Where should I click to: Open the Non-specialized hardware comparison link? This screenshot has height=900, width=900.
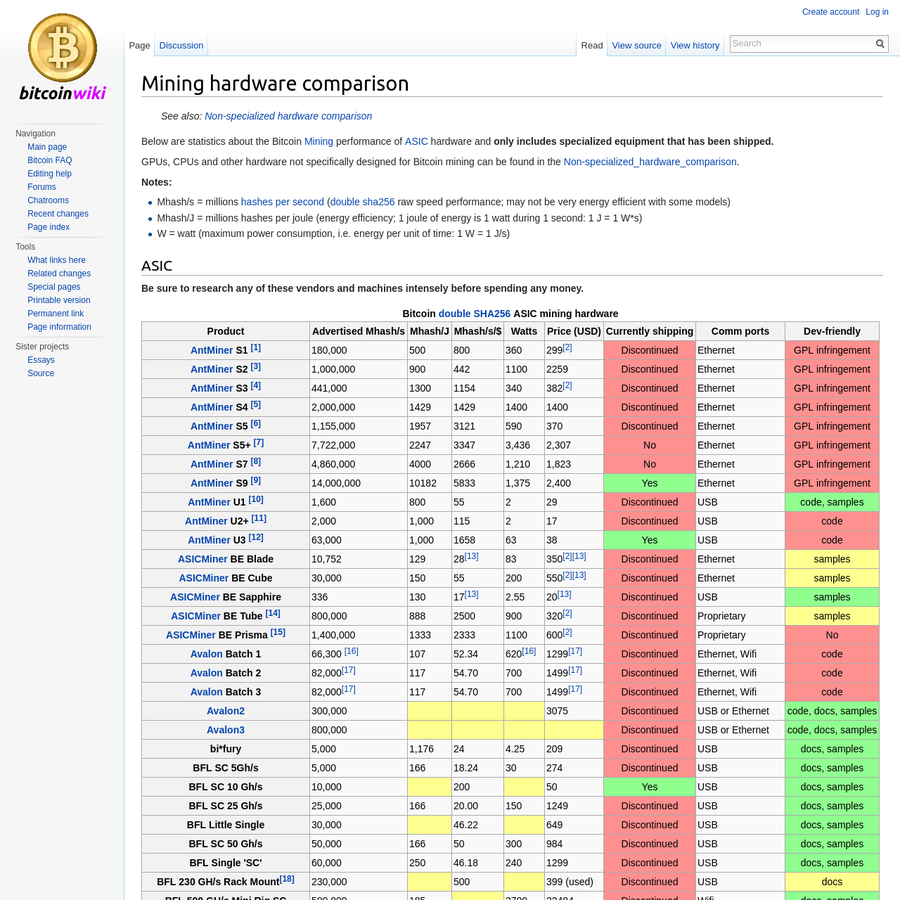pyautogui.click(x=288, y=116)
